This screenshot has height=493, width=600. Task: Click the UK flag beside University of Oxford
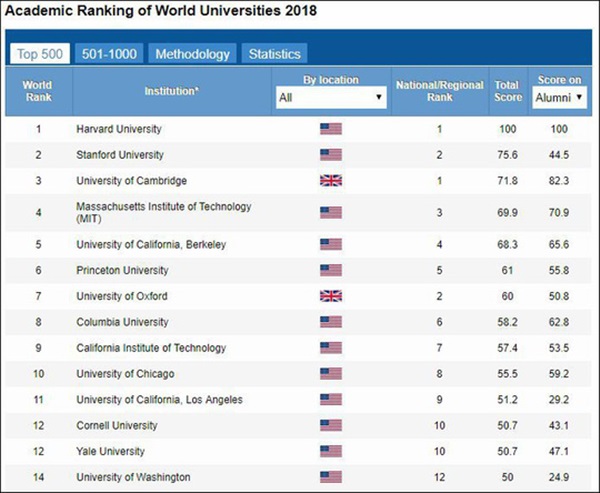[x=330, y=297]
